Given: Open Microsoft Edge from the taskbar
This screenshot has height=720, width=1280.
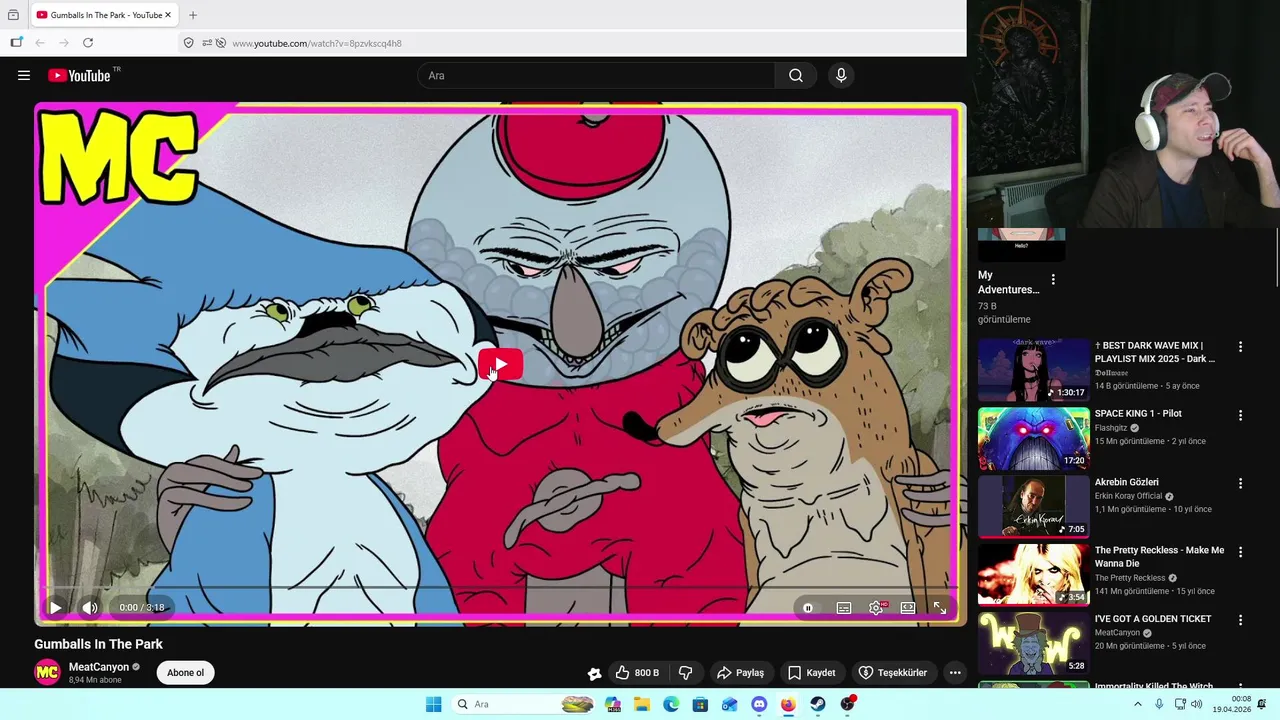Looking at the screenshot, I should click(671, 704).
